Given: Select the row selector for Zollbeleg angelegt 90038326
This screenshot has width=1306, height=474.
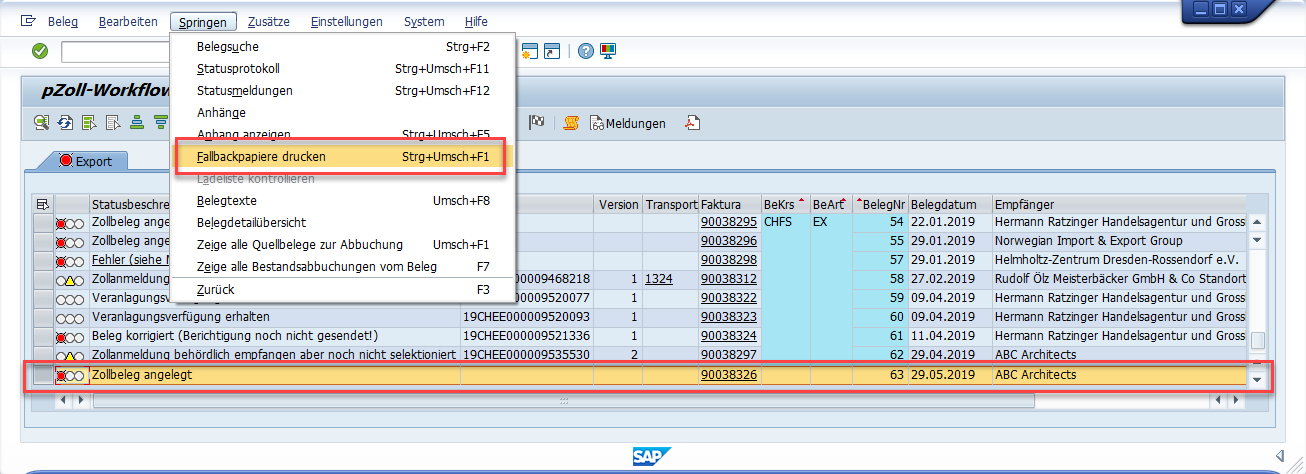Looking at the screenshot, I should 42,376.
